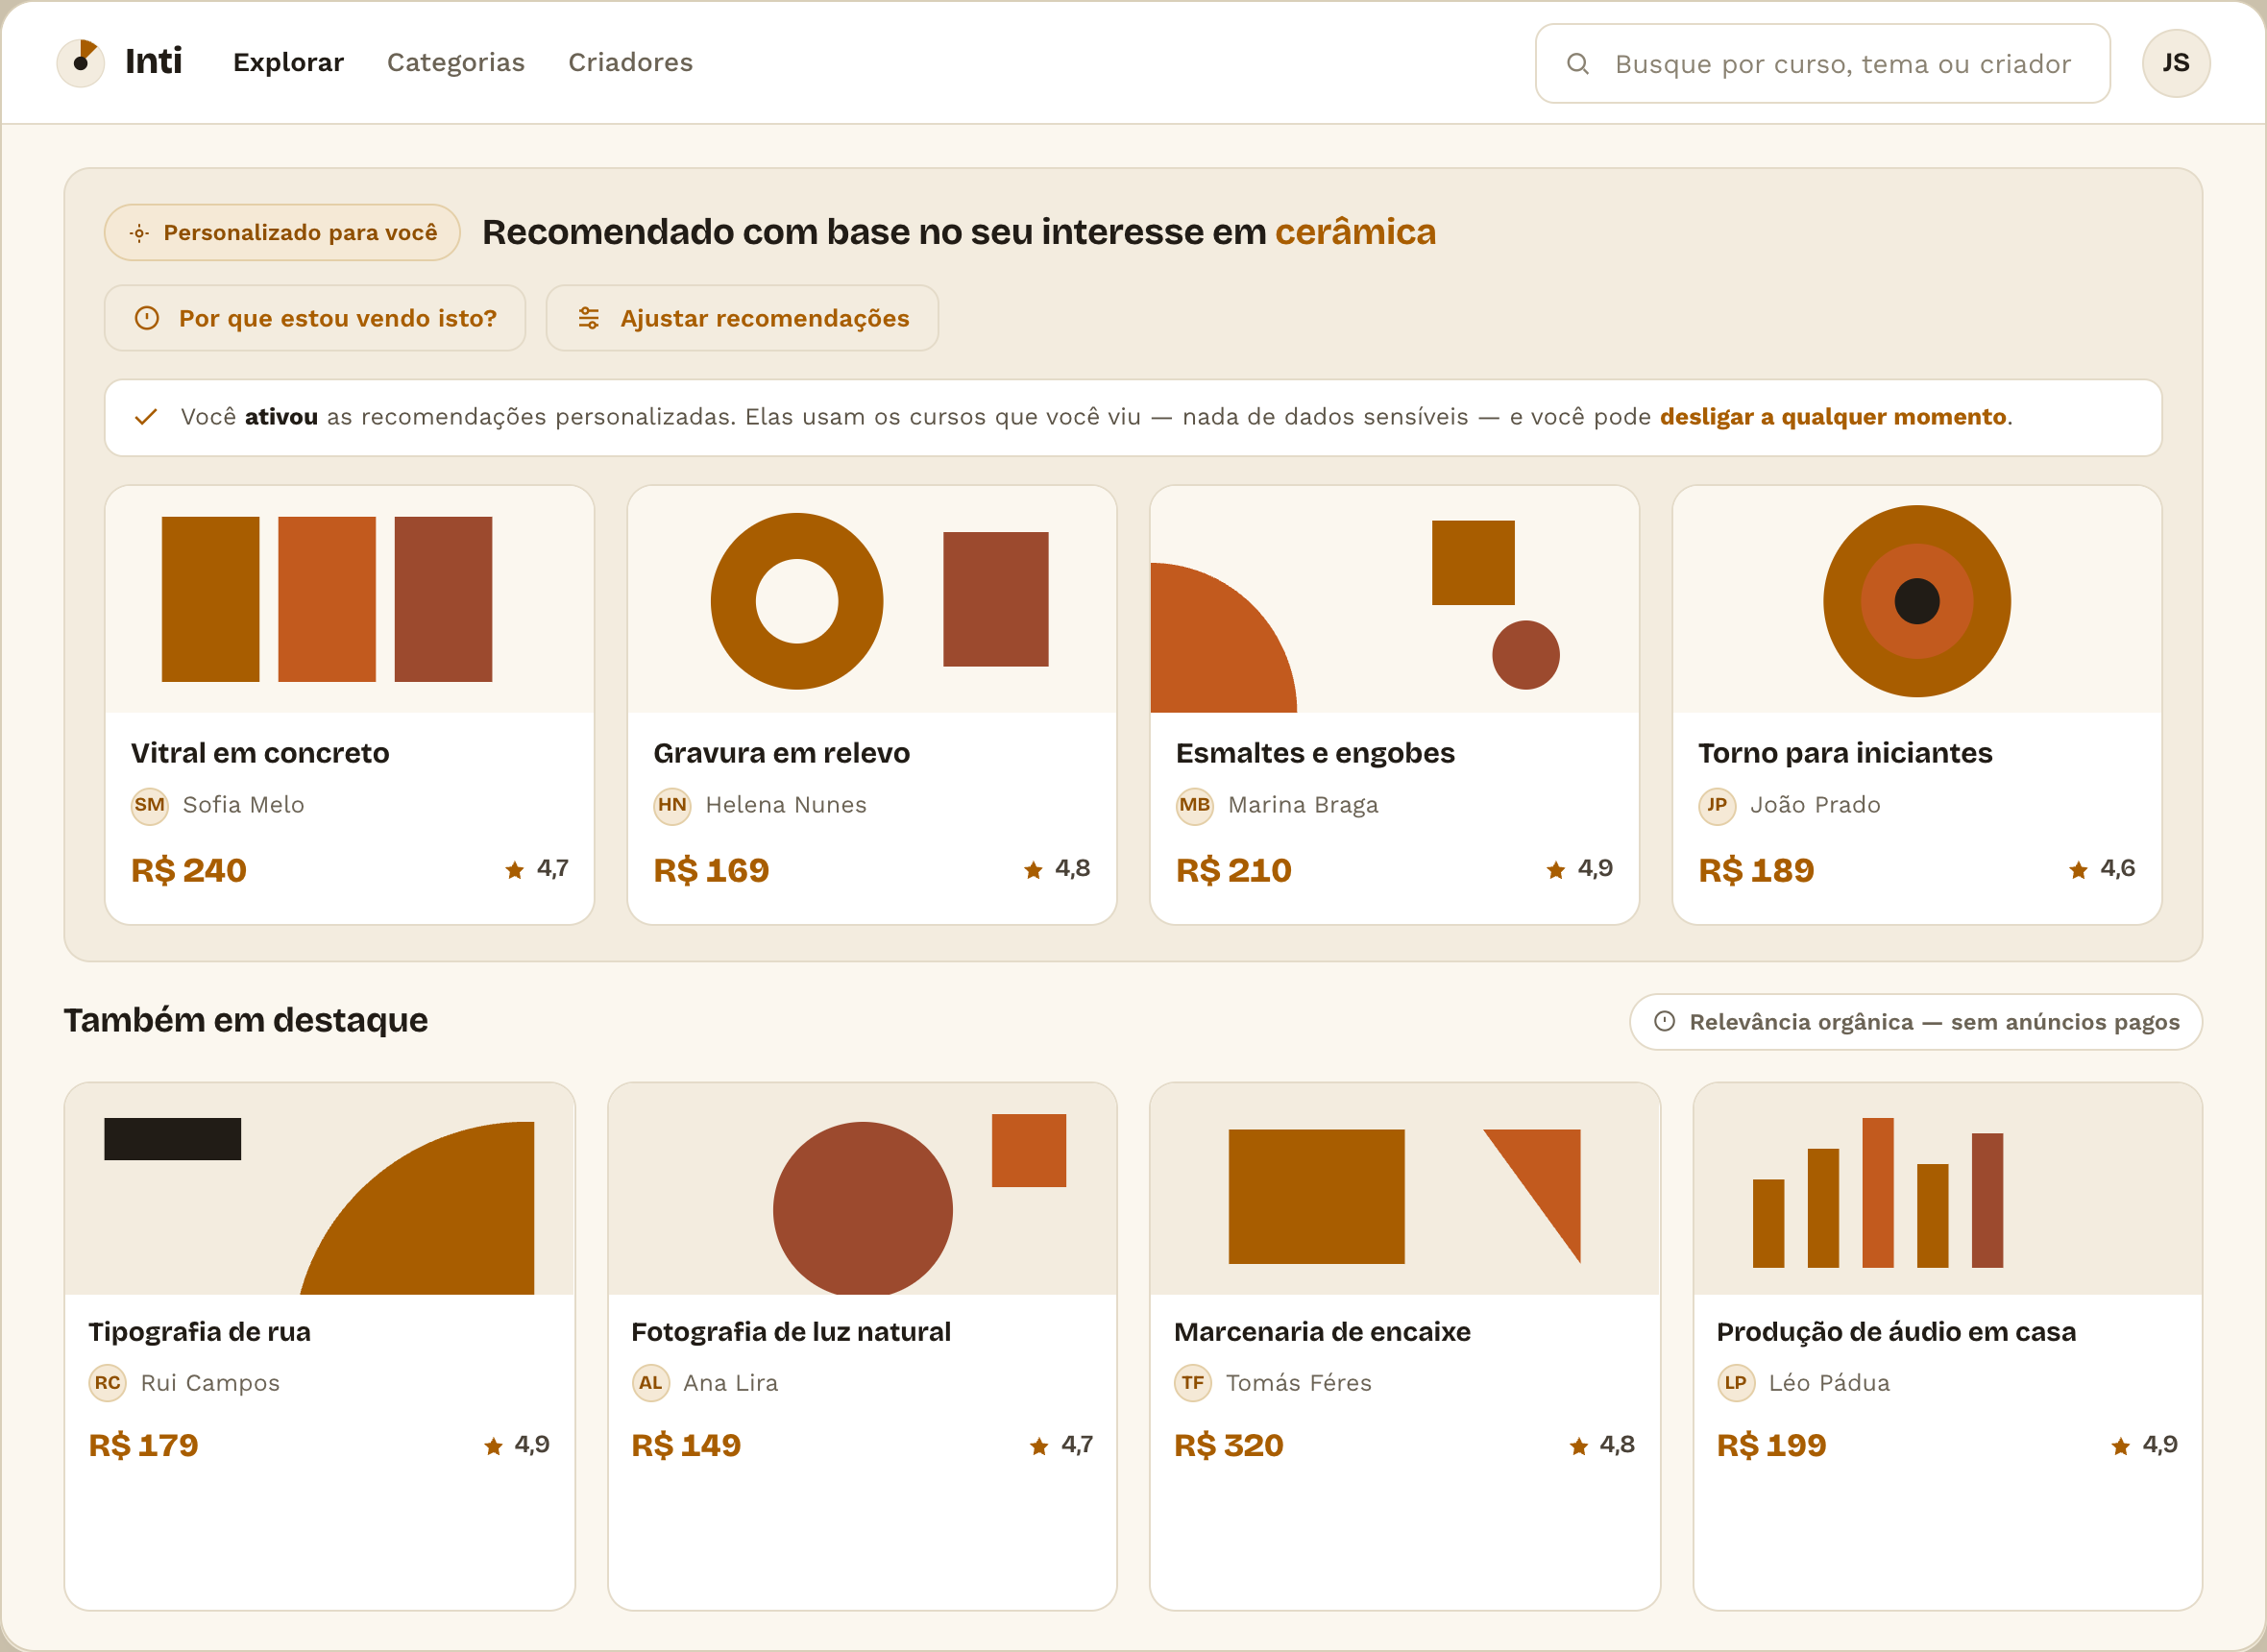Open the JS user avatar

tap(2176, 63)
